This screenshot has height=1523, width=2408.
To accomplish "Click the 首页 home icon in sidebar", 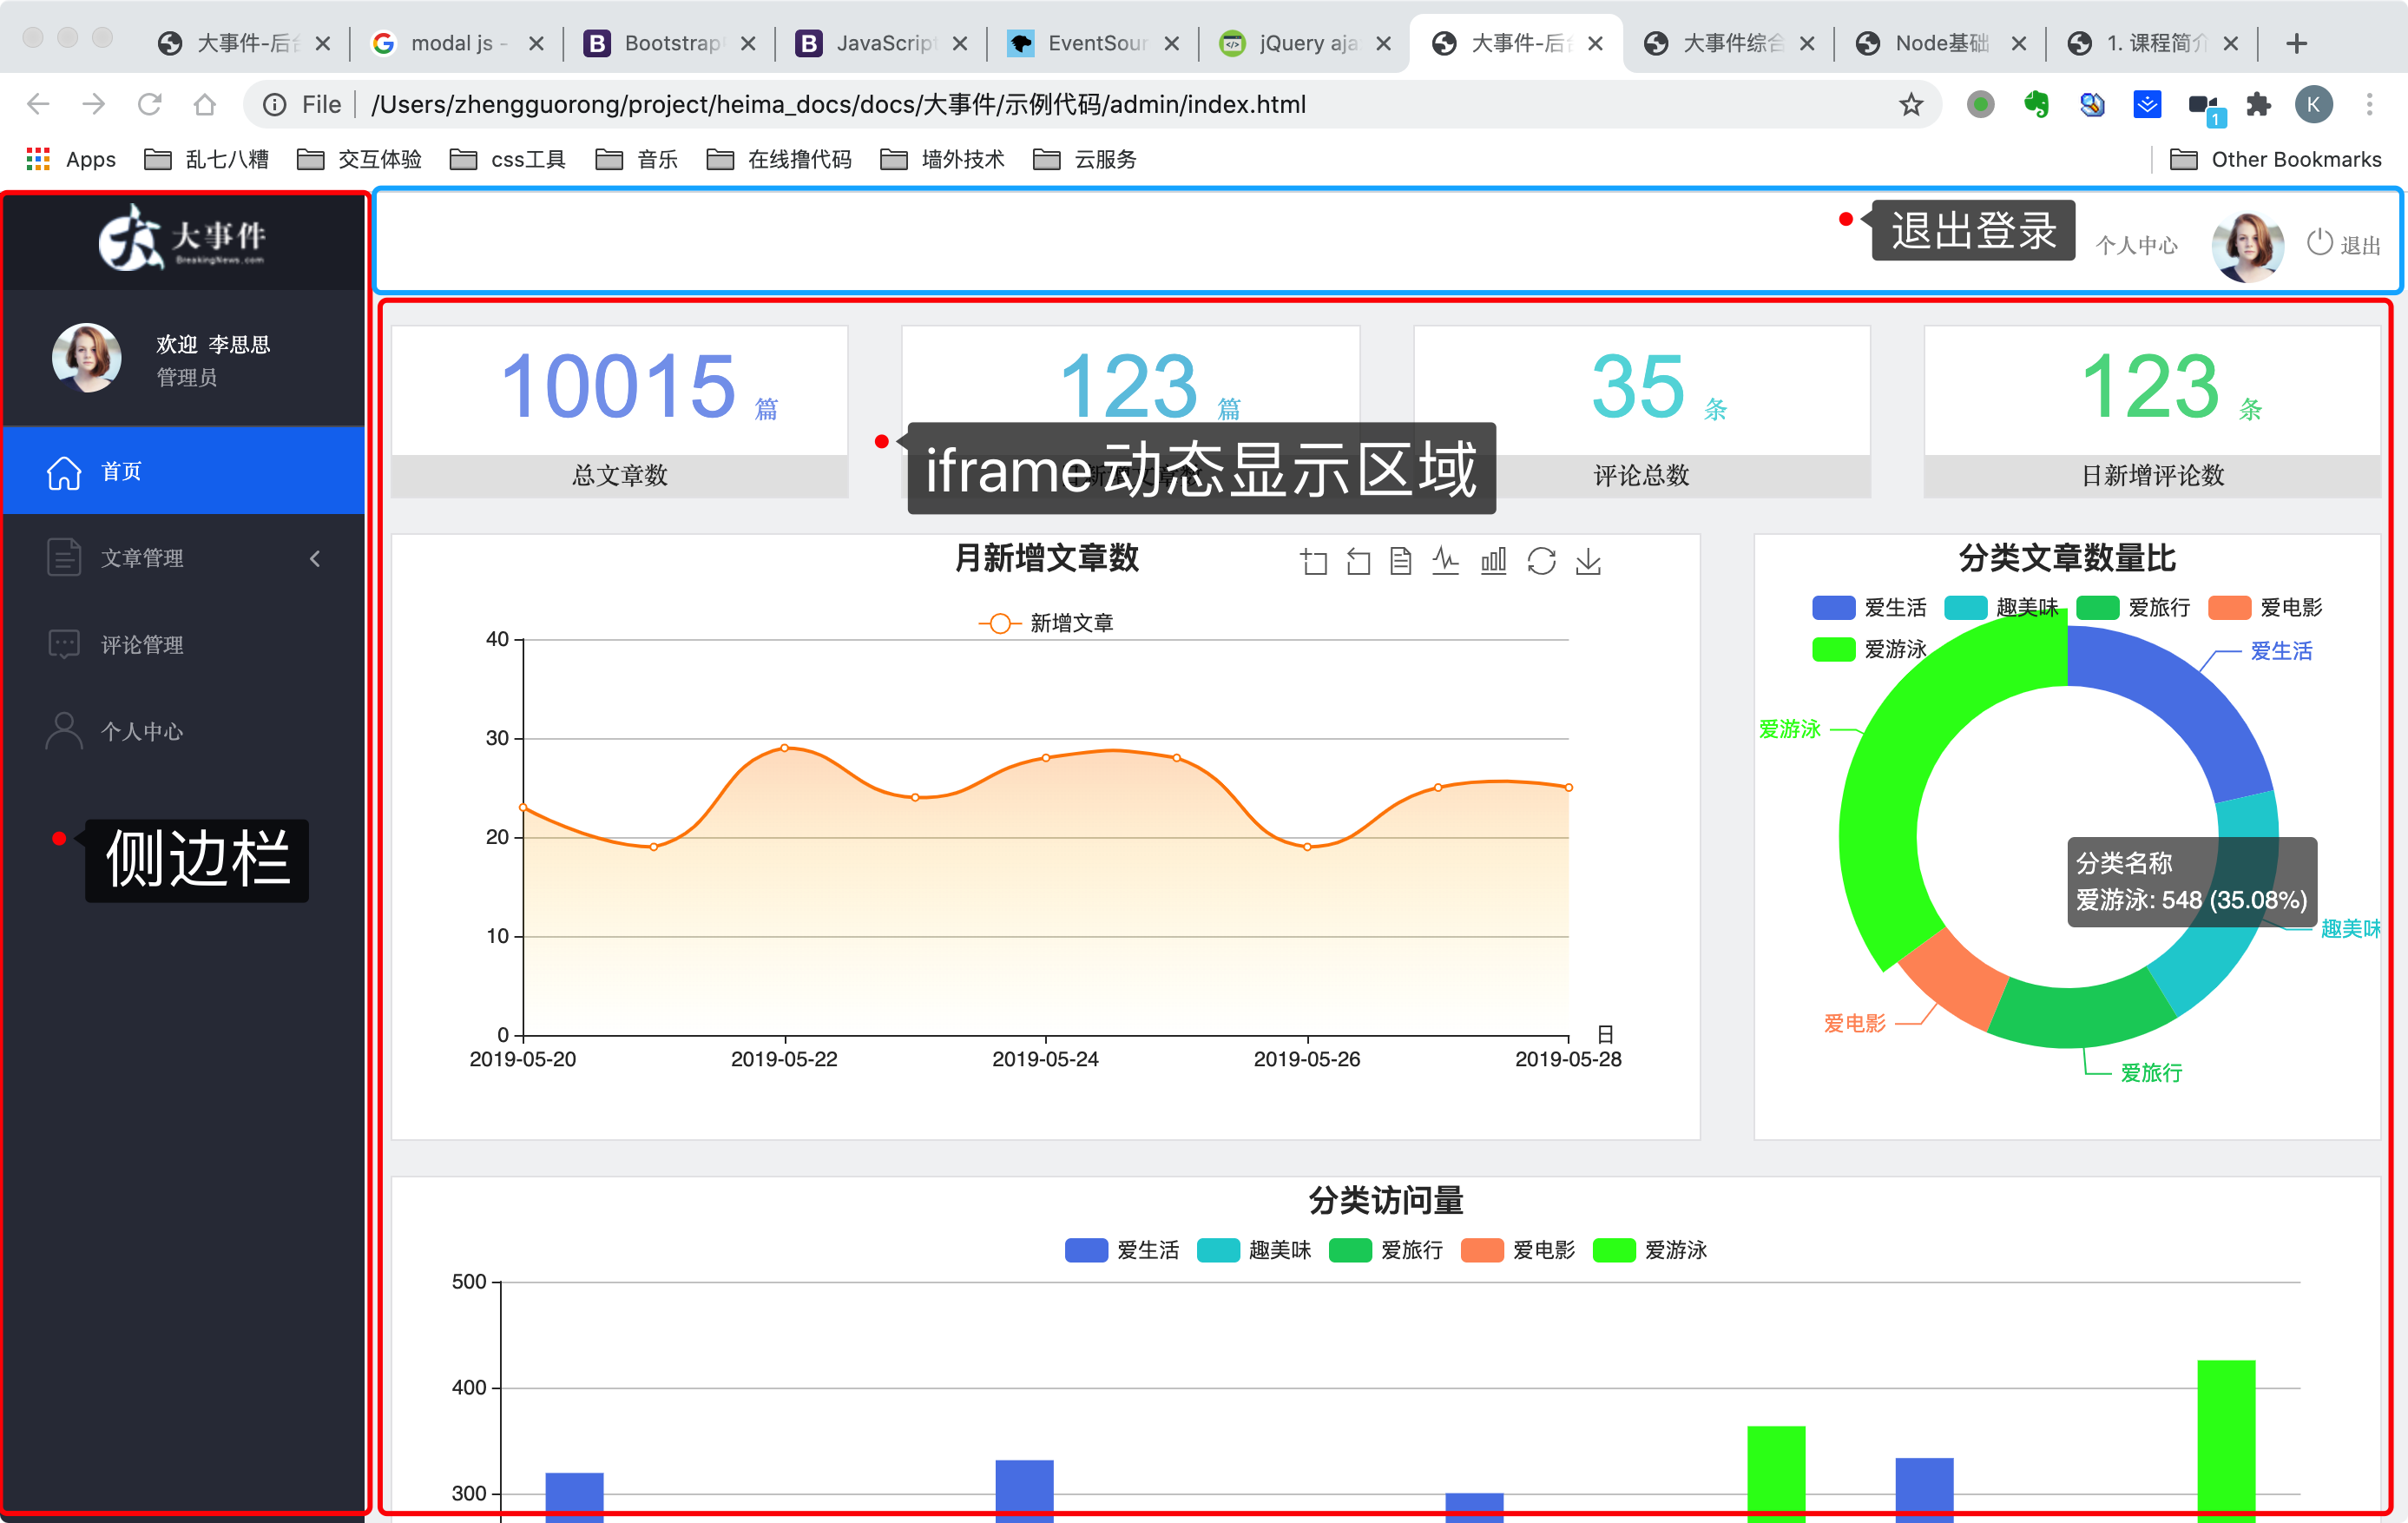I will 64,472.
